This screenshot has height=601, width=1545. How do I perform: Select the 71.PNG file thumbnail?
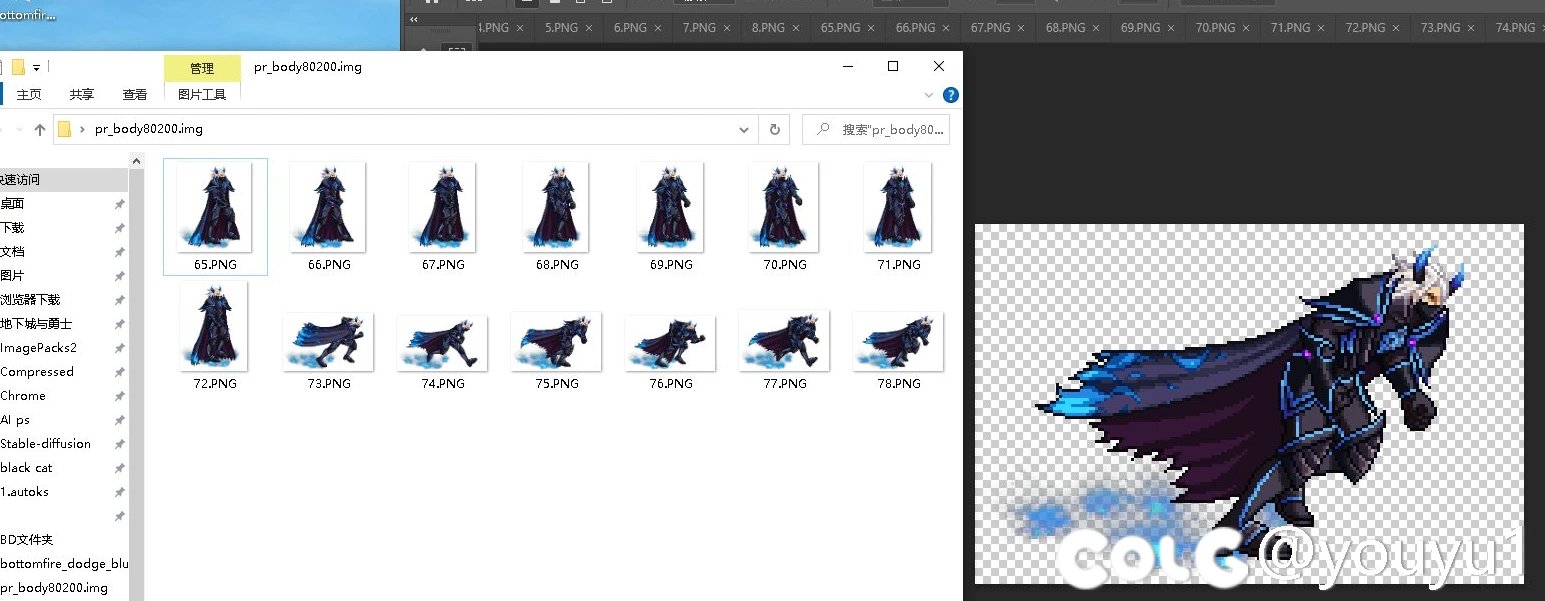pyautogui.click(x=898, y=206)
